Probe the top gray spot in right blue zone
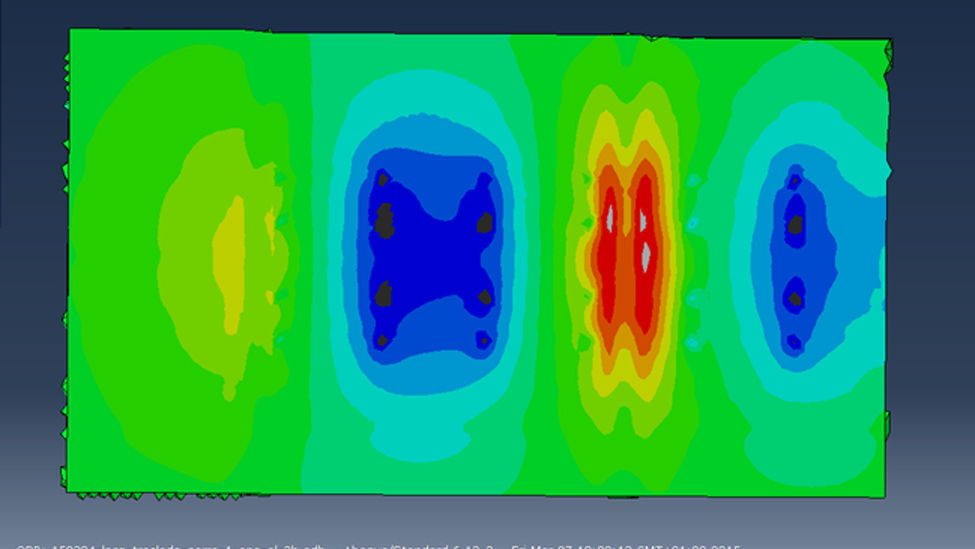This screenshot has width=975, height=549. point(795,182)
